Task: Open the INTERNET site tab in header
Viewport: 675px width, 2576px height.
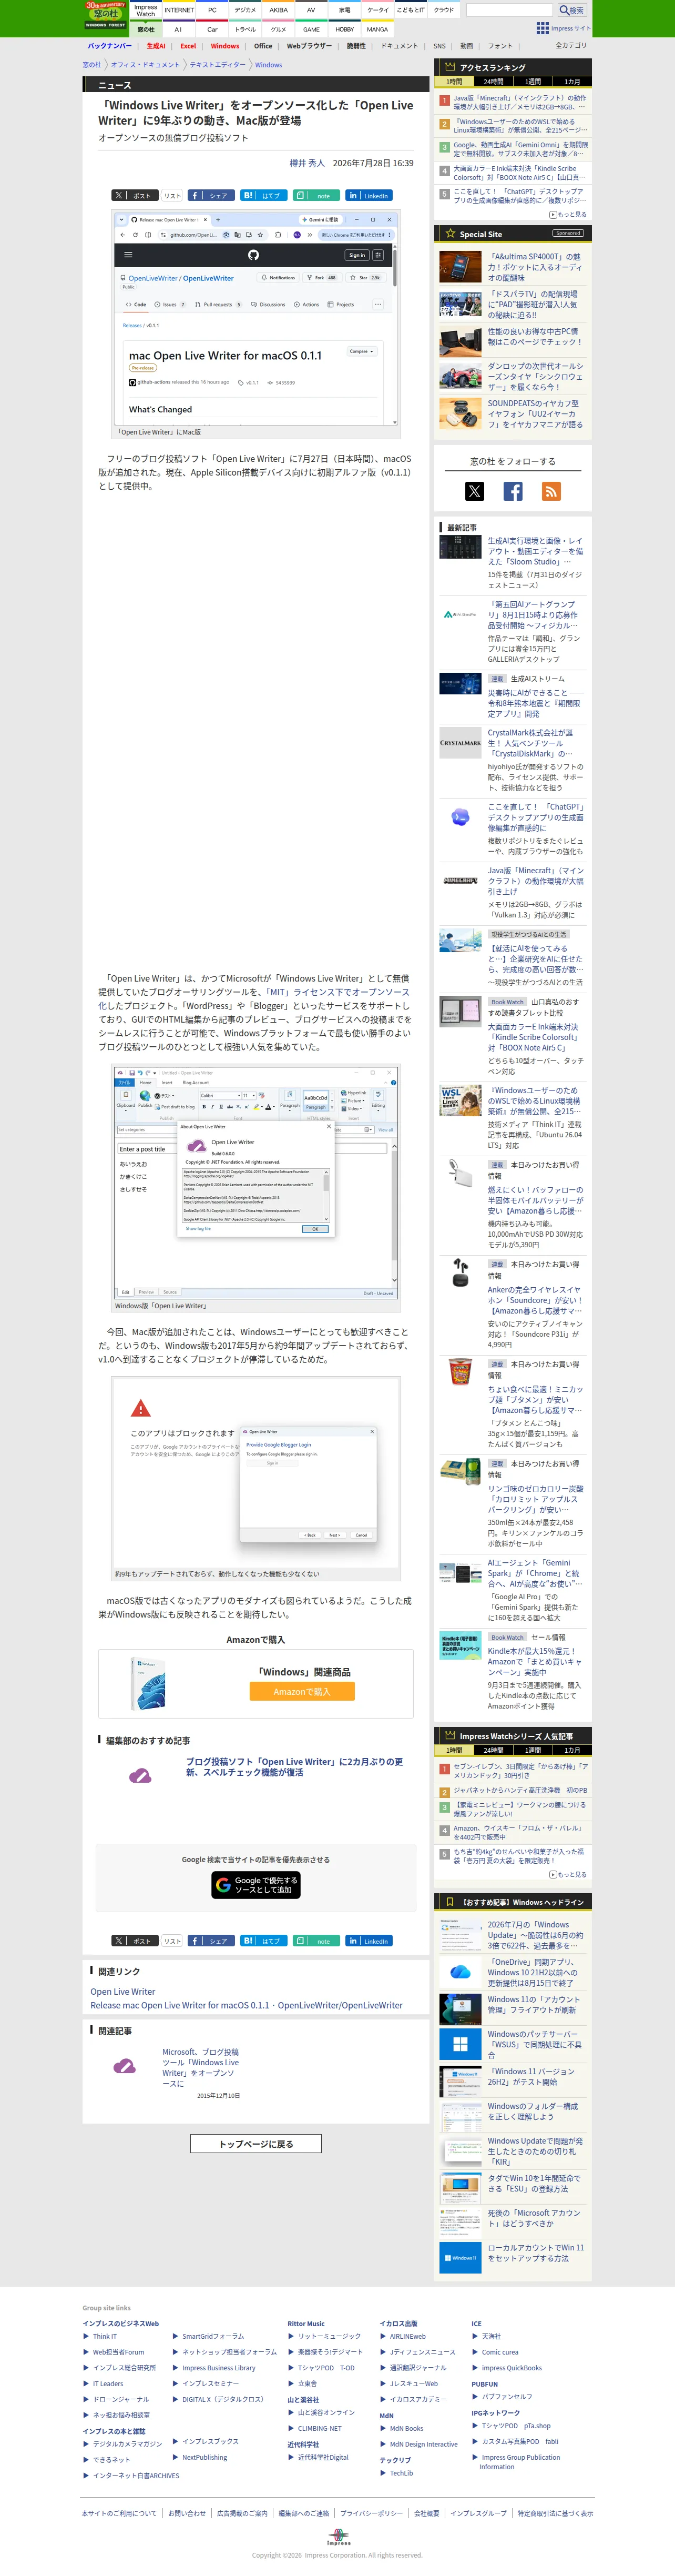Action: point(179,10)
